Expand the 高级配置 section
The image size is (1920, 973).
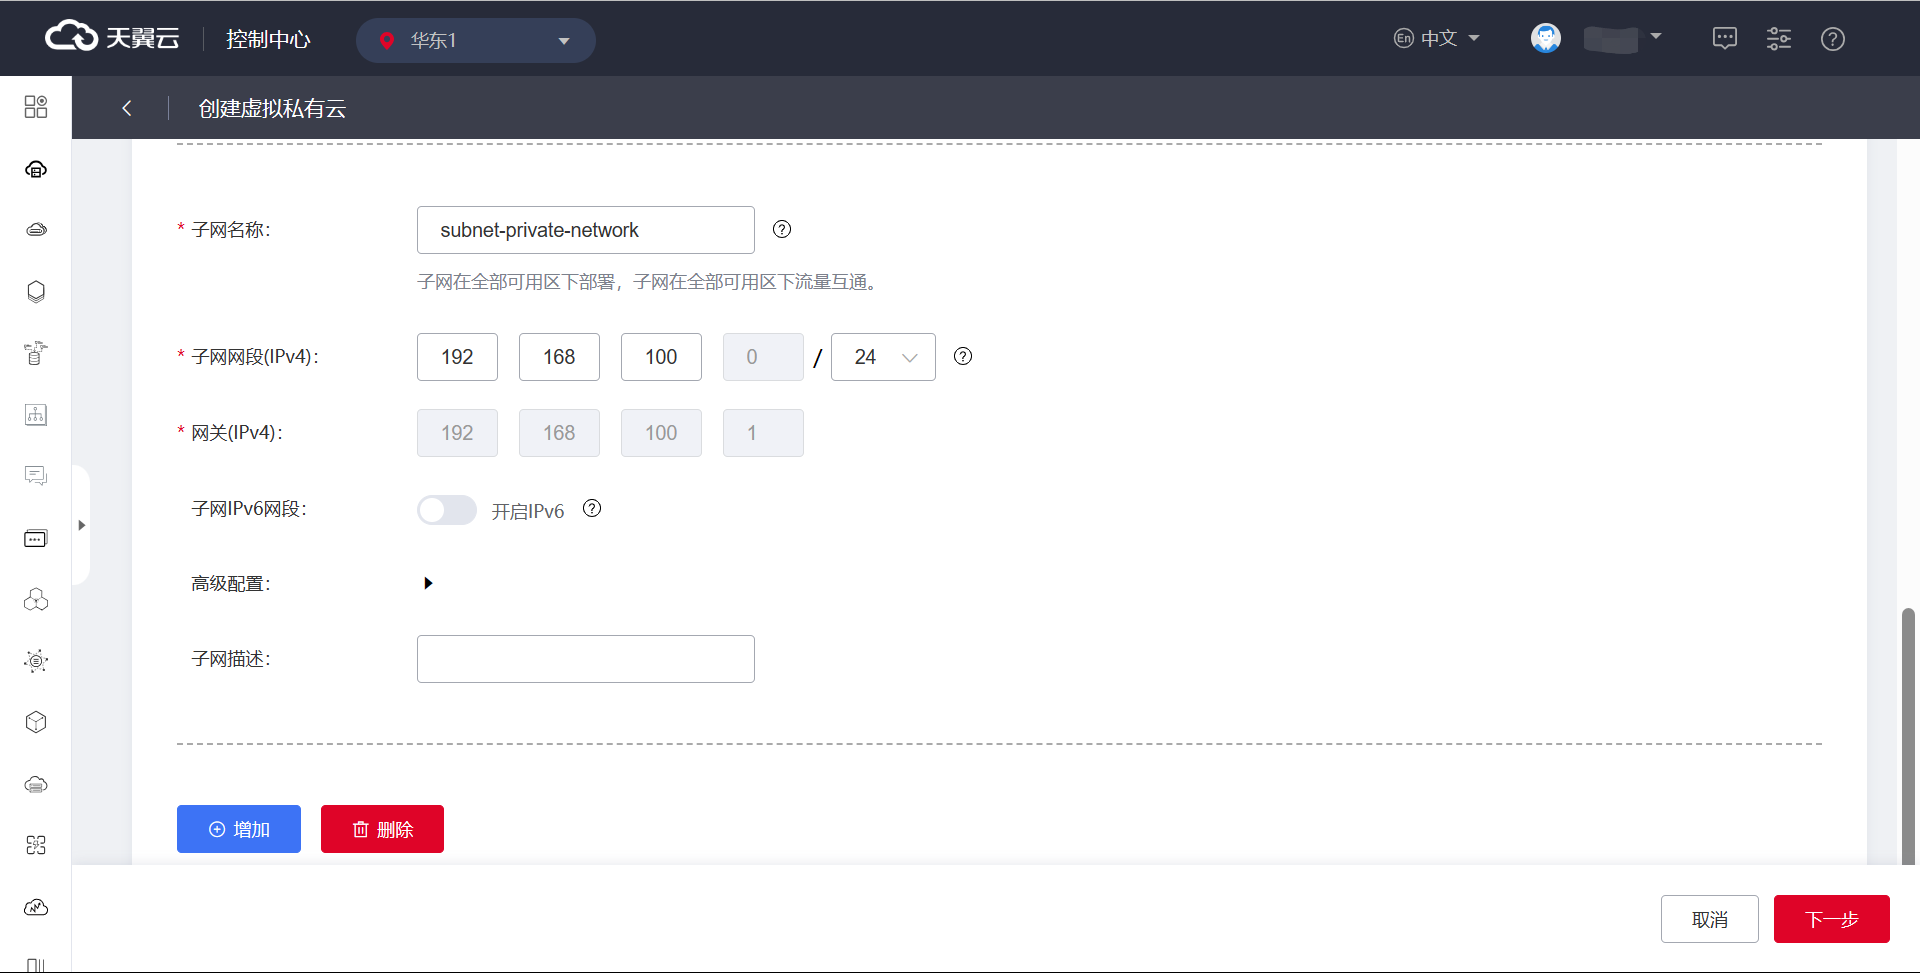coord(428,583)
